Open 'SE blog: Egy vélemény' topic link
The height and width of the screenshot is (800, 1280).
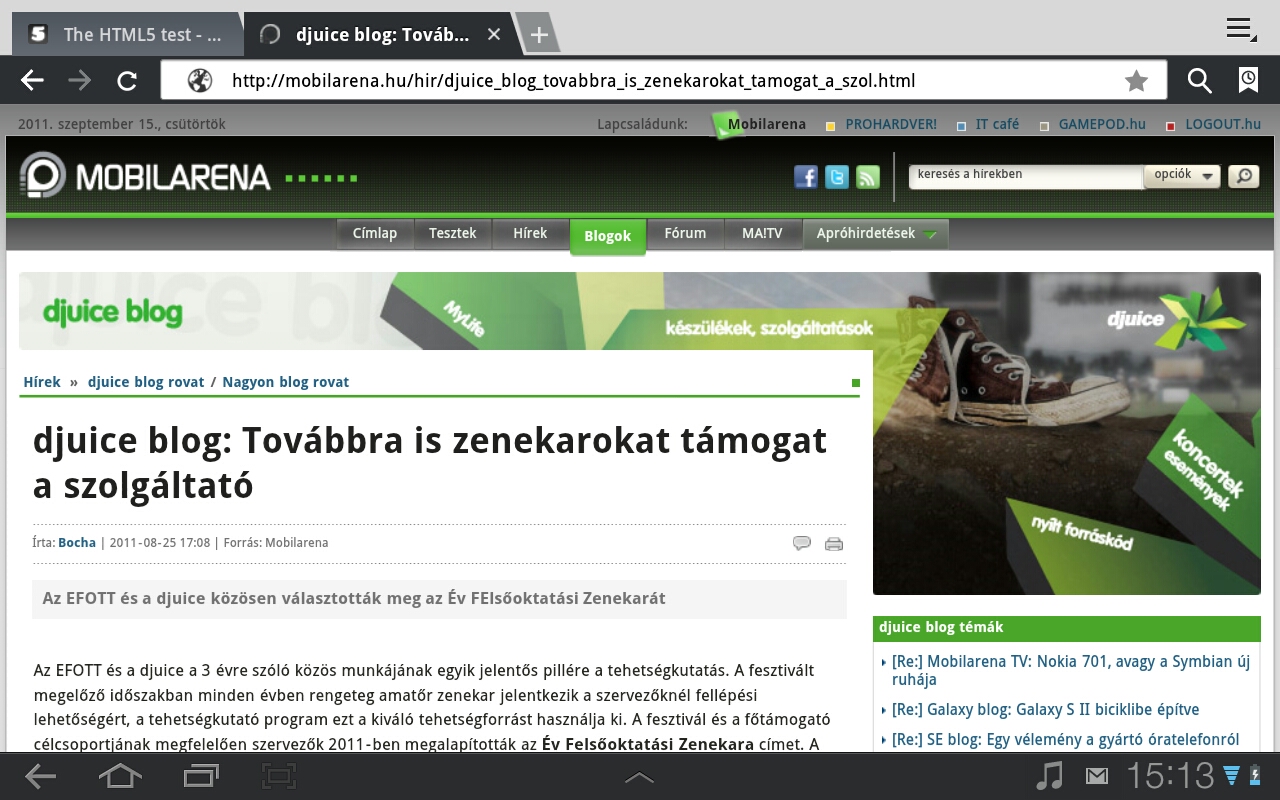click(1065, 740)
